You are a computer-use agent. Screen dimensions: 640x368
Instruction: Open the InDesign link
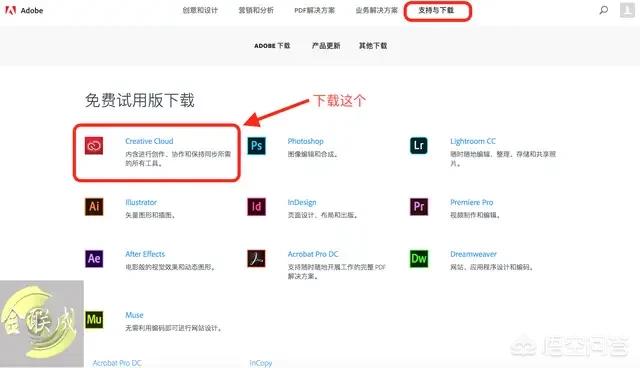tap(302, 202)
